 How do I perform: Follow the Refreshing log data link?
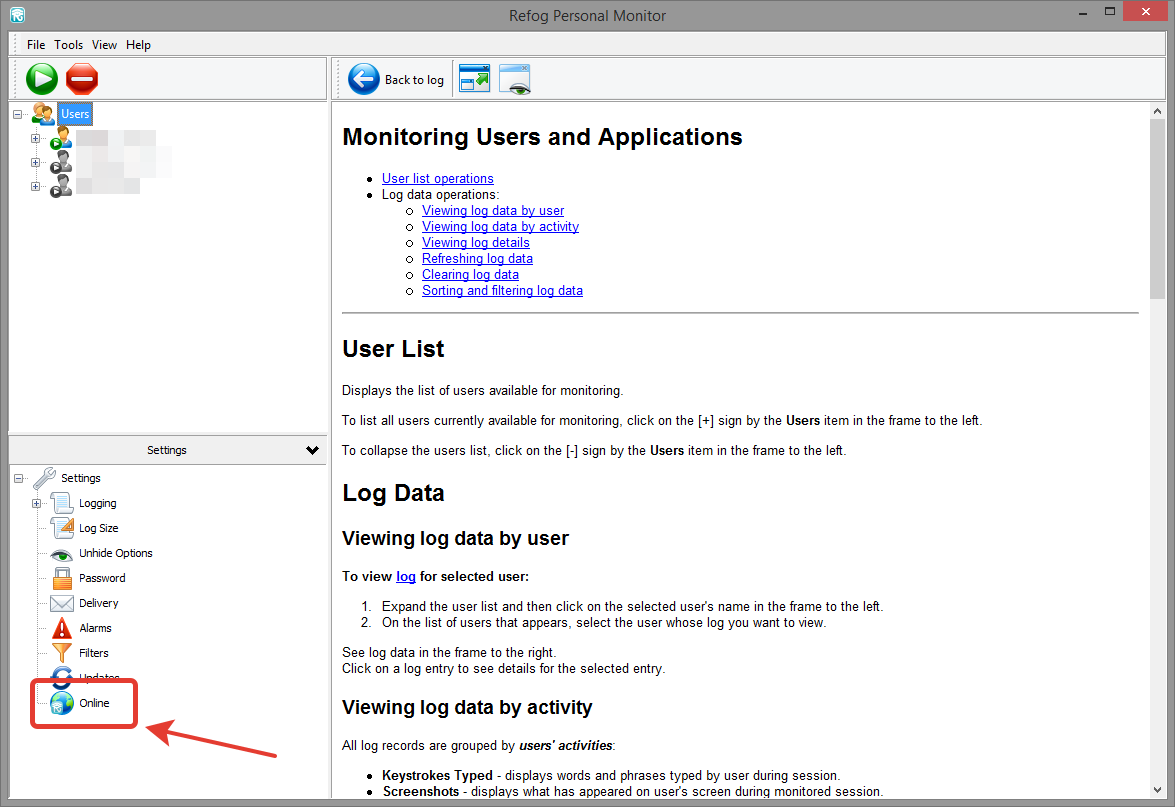pos(477,259)
